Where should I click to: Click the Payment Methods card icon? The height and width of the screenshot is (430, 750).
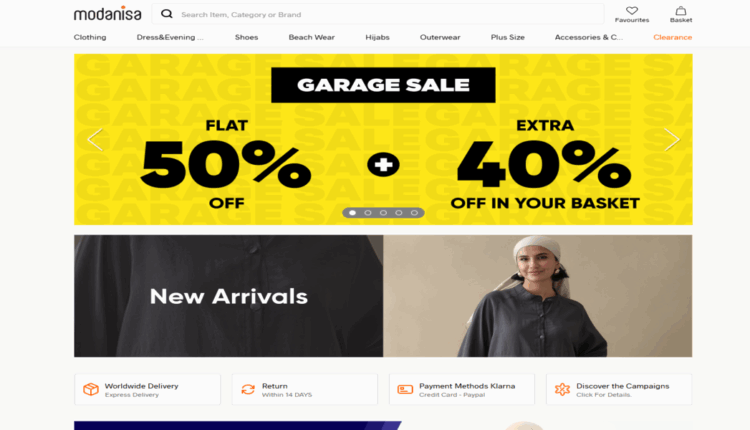tap(405, 390)
